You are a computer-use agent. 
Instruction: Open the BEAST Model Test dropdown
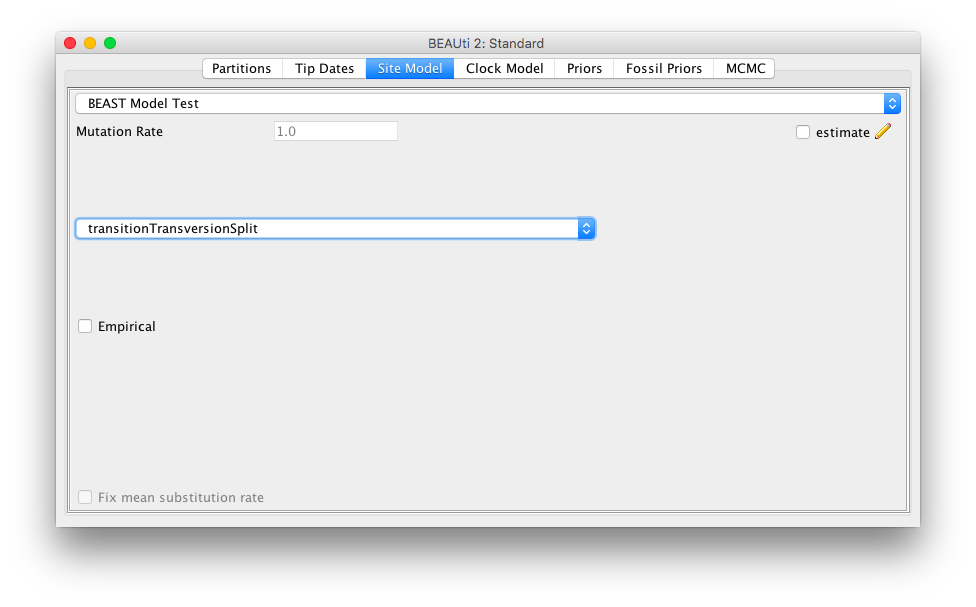(x=488, y=103)
